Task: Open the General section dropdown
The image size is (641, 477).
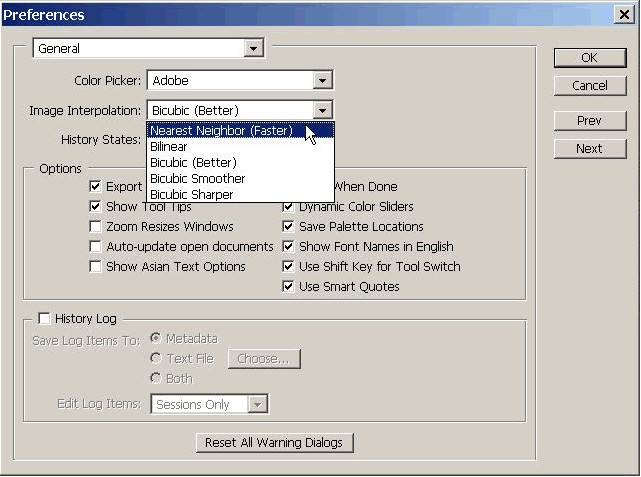Action: 253,48
